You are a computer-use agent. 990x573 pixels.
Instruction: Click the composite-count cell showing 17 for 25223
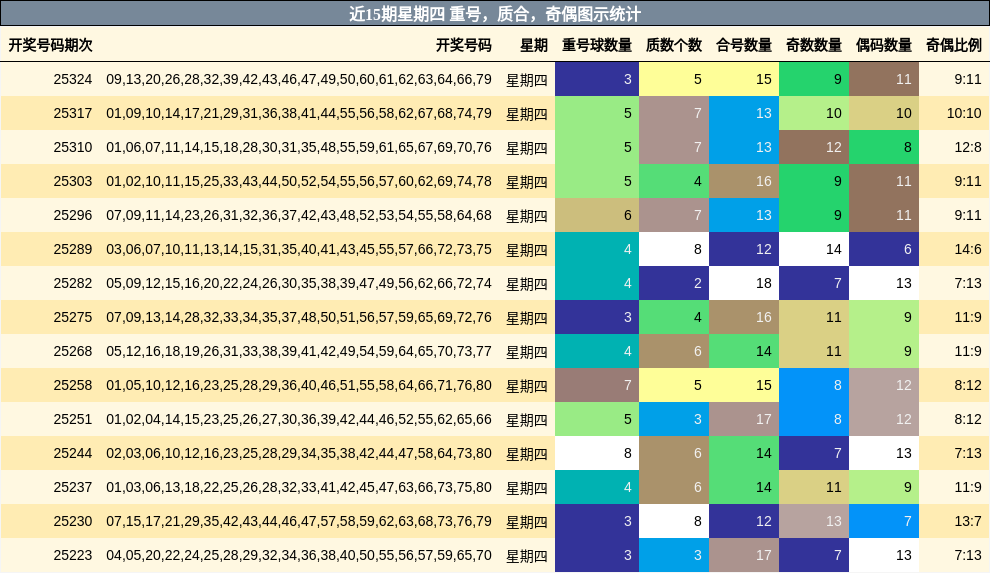(x=744, y=555)
